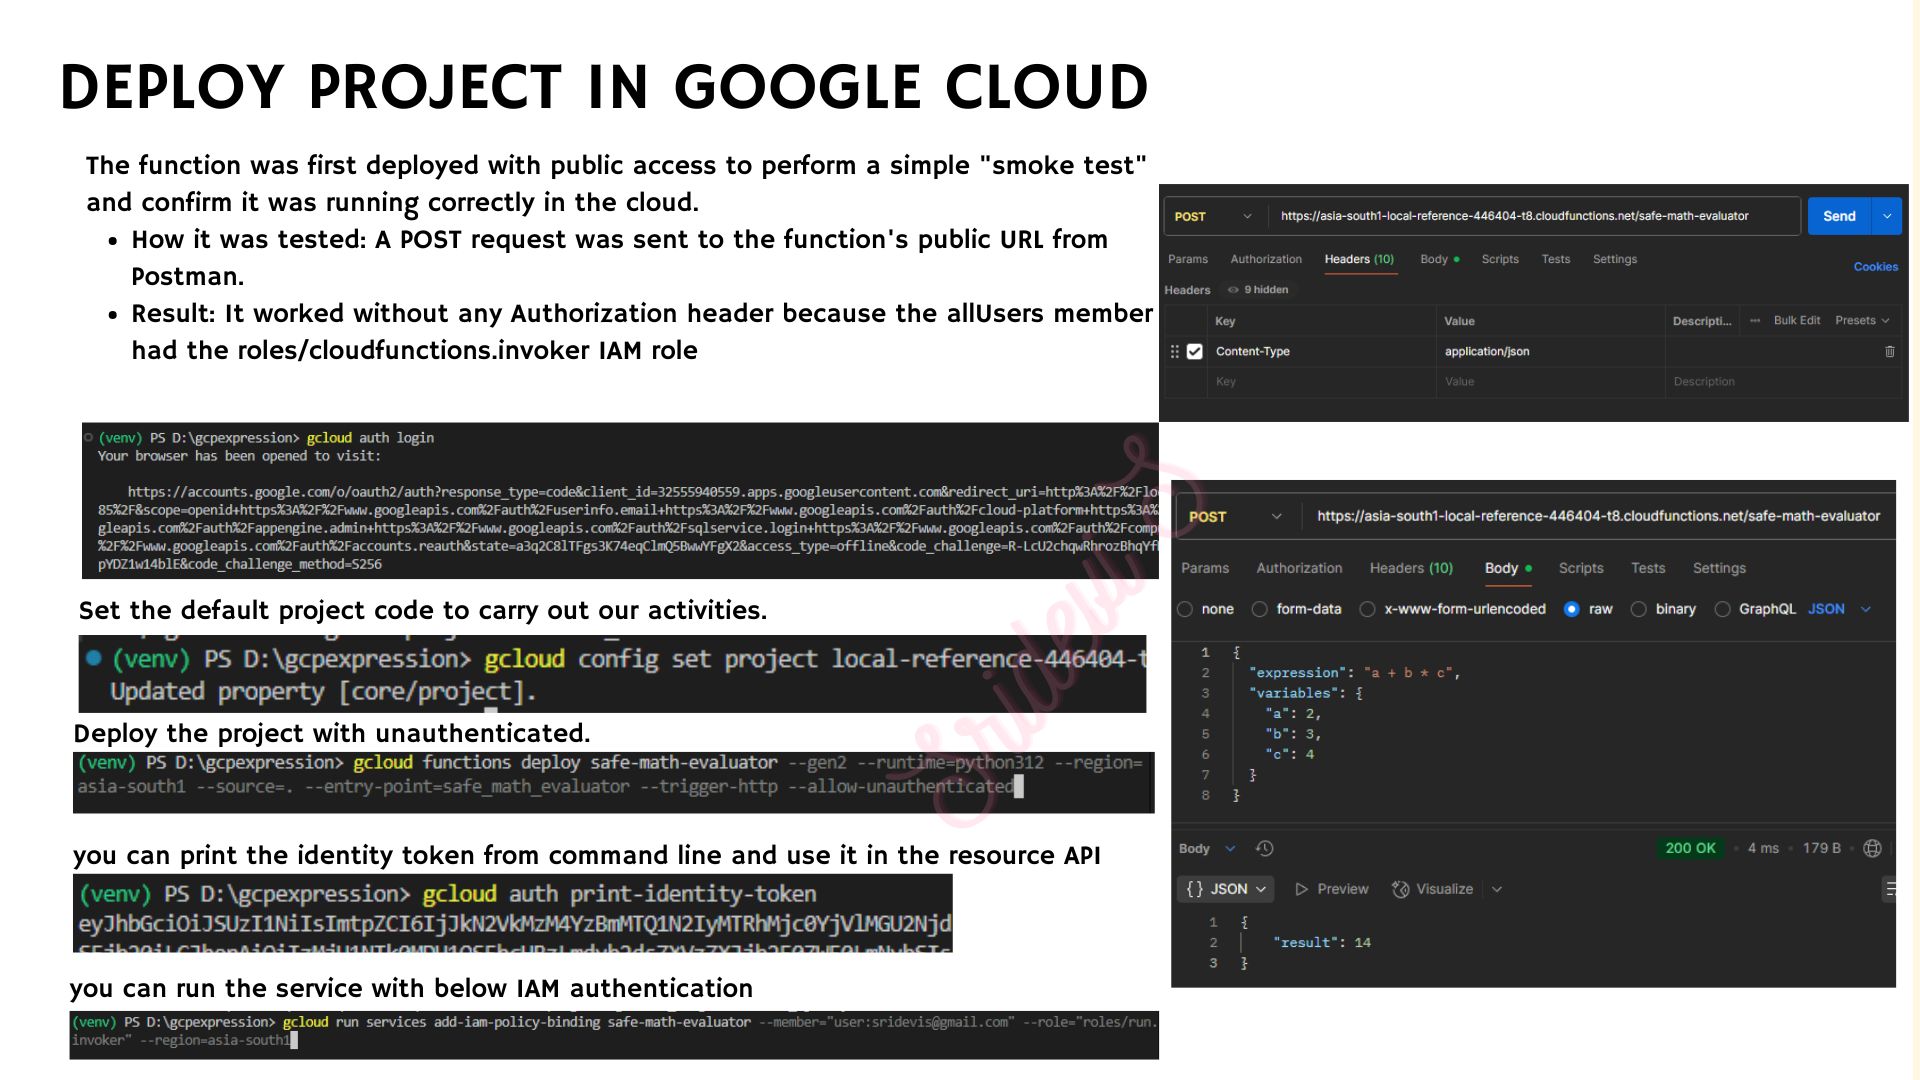The height and width of the screenshot is (1080, 1920).
Task: Select the active Headers (10) tab
Action: 1359,259
